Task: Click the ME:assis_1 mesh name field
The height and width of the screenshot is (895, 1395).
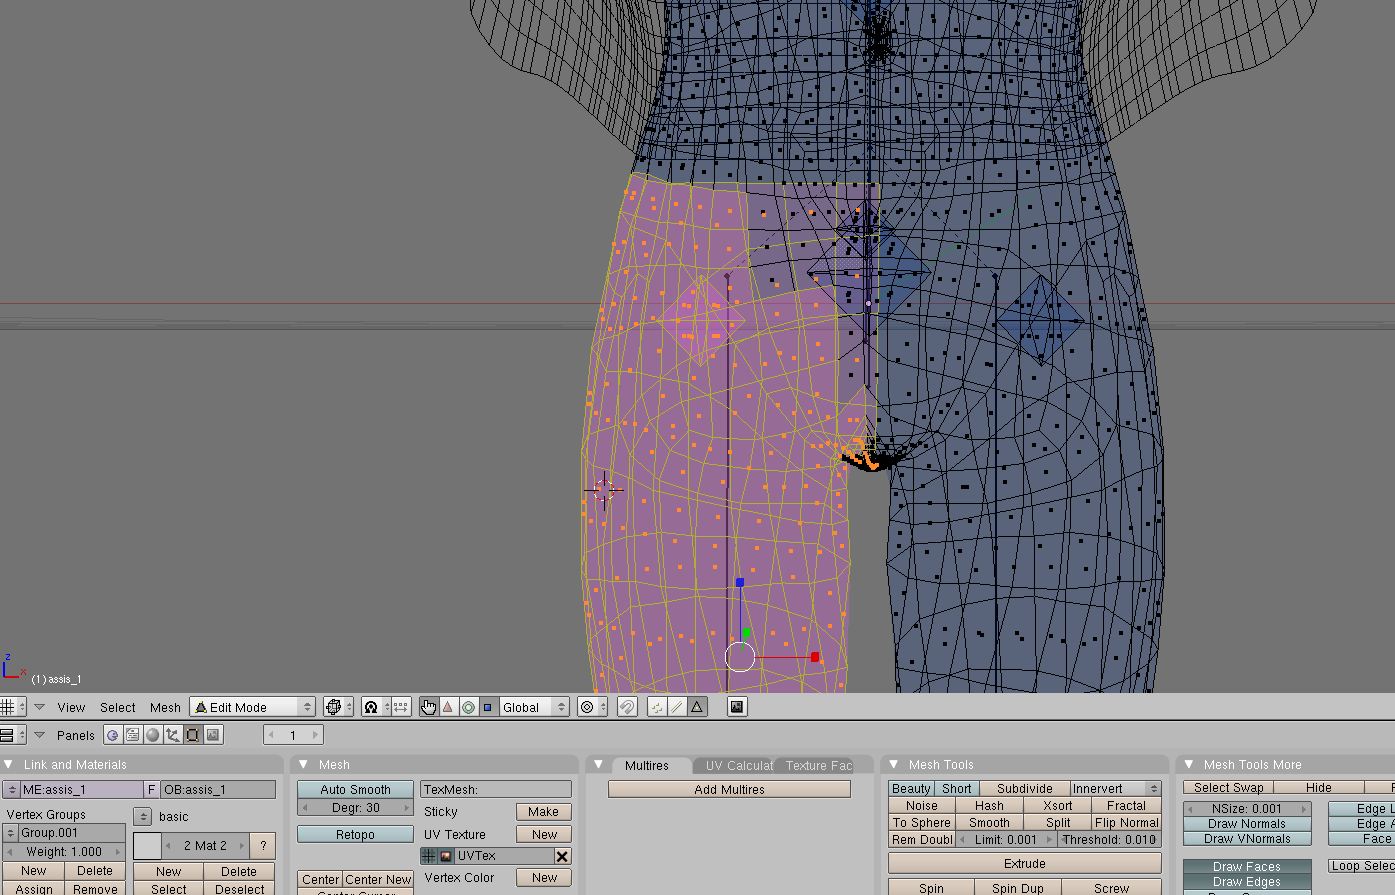Action: 80,790
